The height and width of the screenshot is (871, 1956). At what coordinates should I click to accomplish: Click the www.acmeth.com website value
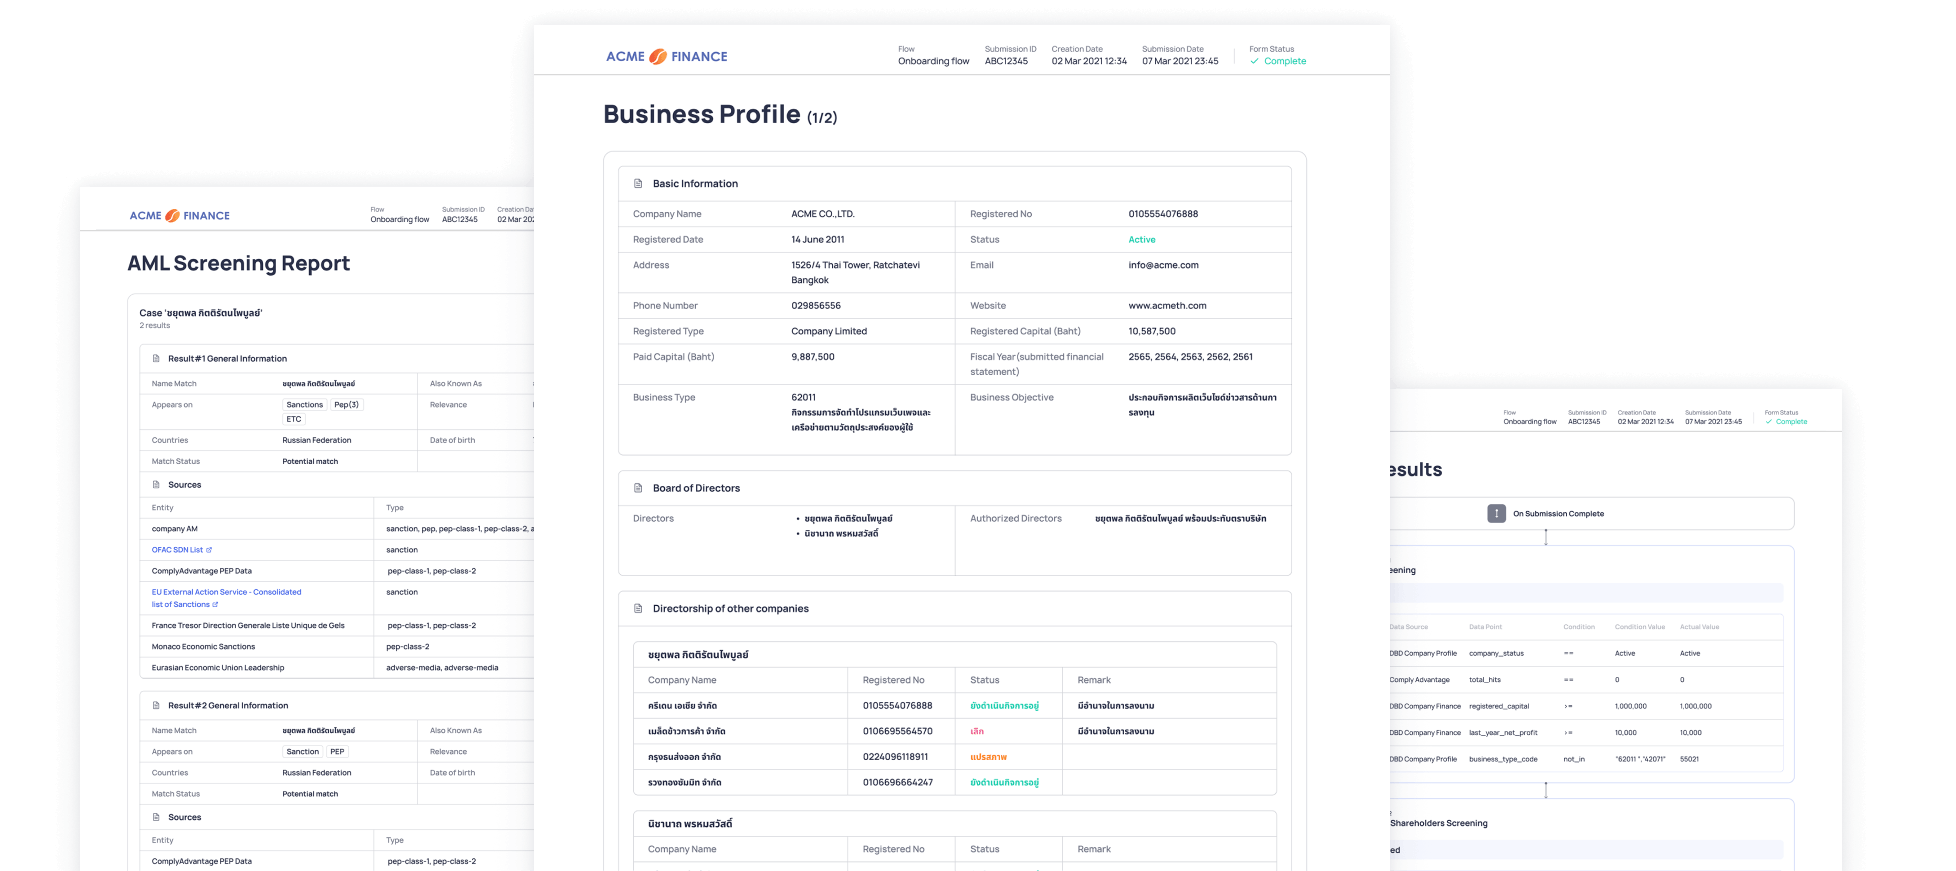click(x=1167, y=306)
